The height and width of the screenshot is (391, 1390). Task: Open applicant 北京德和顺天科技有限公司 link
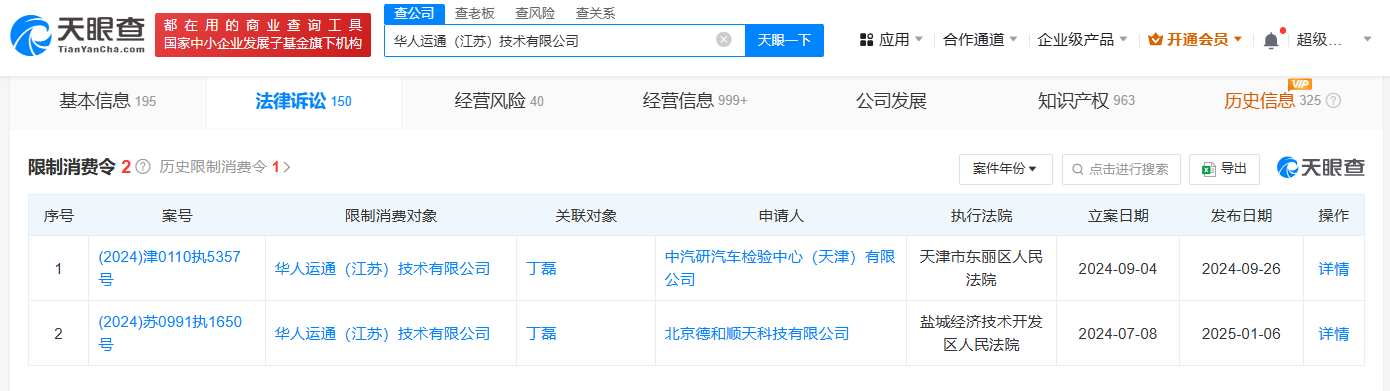757,333
